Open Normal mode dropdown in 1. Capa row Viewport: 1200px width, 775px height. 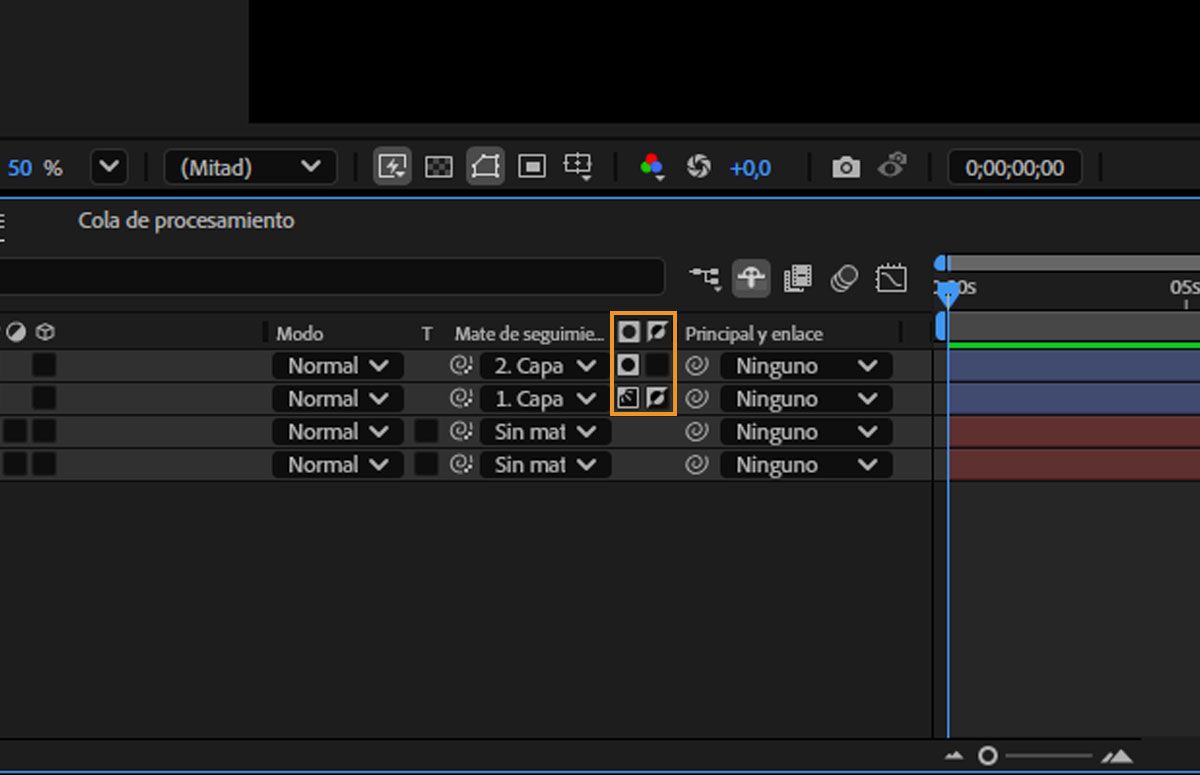(338, 399)
